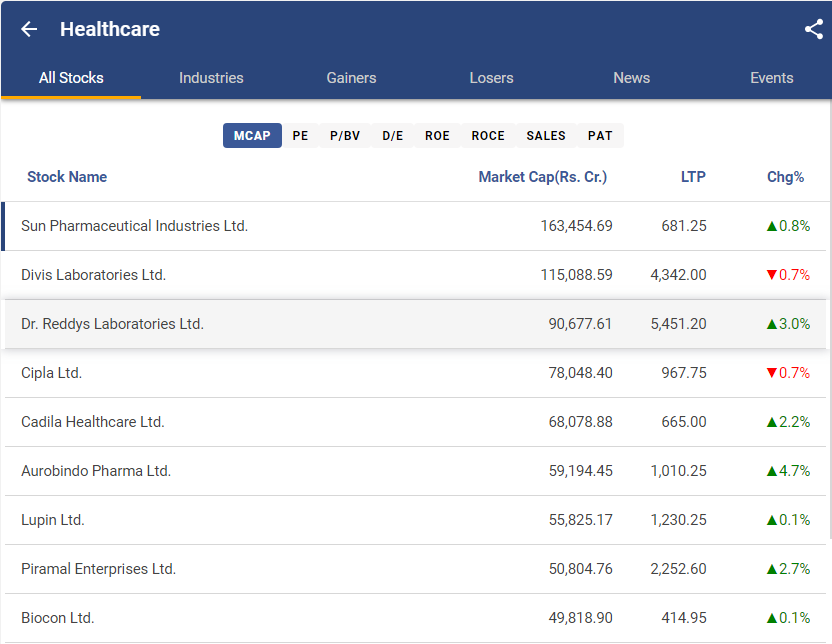Click Piramal Enterprises' 2.7% change

(788, 569)
